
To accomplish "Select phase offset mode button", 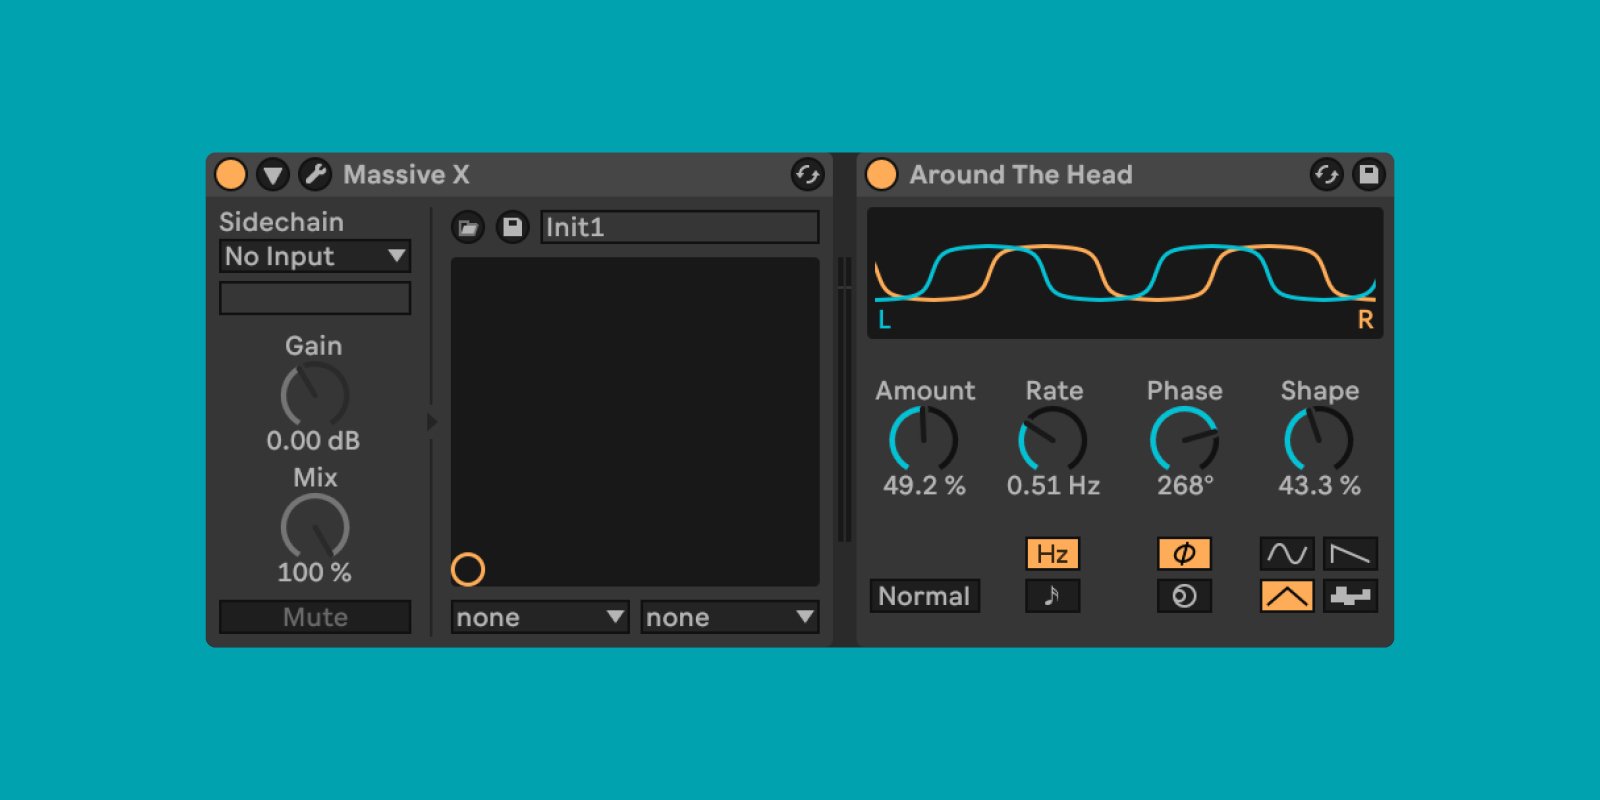I will tap(1185, 554).
